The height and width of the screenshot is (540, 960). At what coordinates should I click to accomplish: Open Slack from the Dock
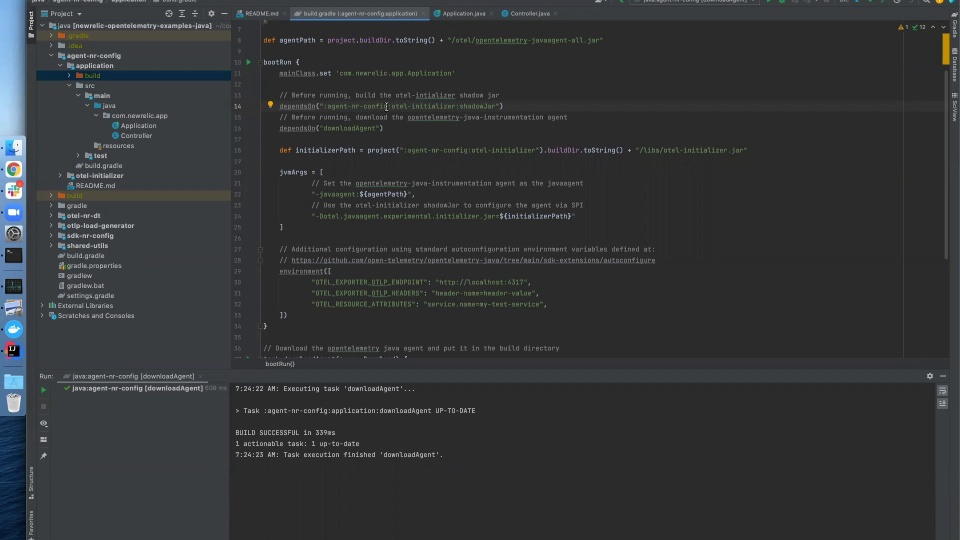coord(13,191)
